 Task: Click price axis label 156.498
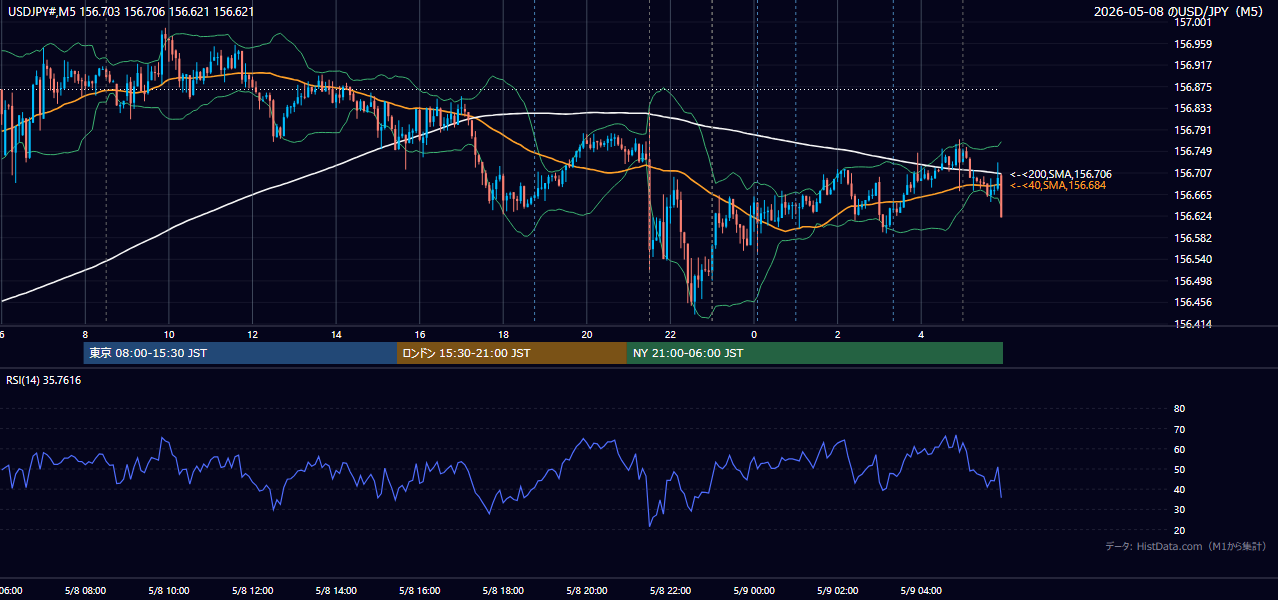coord(1194,281)
